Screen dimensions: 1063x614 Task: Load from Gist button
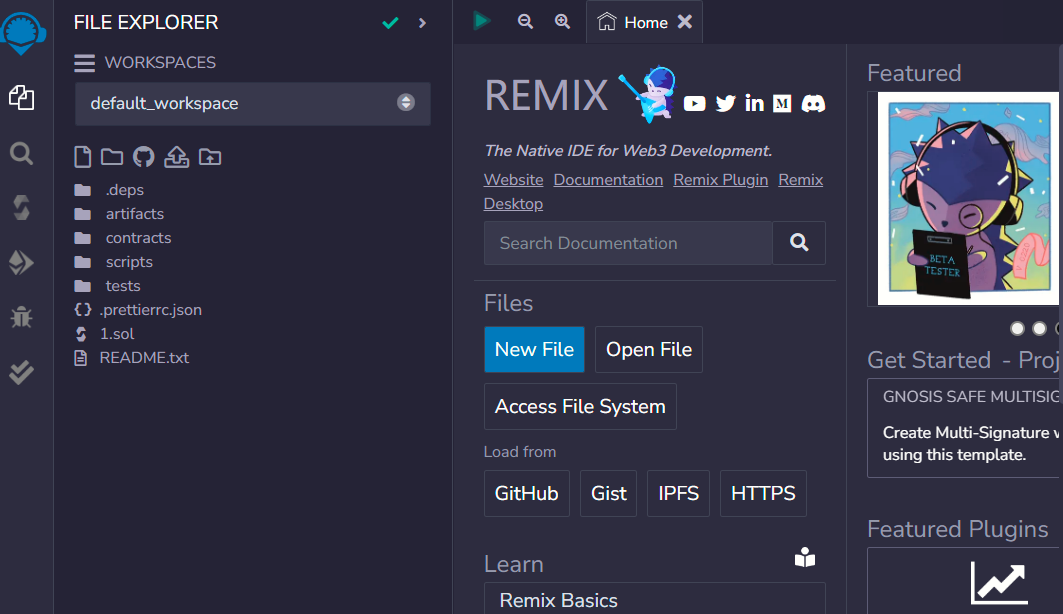click(x=609, y=493)
